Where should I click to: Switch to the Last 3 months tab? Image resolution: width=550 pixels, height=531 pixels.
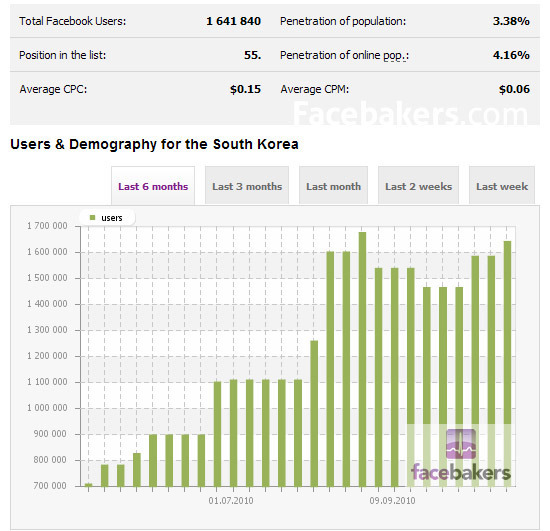[247, 186]
